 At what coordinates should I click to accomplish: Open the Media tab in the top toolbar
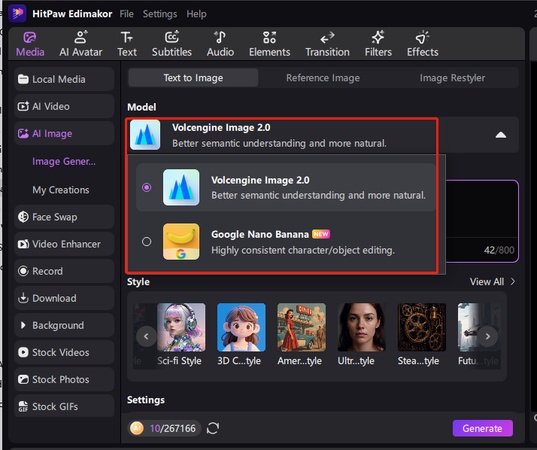coord(30,44)
